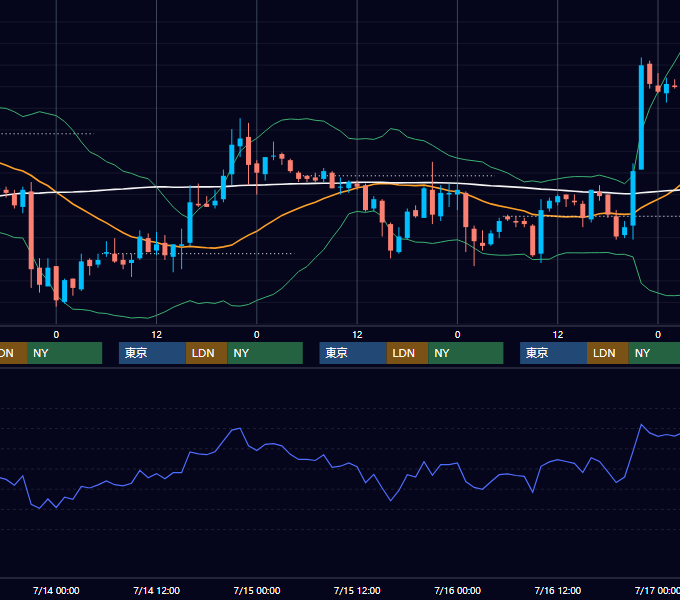Click the hour label 0 above 7/14 00:00
The image size is (680, 600).
(x=56, y=335)
